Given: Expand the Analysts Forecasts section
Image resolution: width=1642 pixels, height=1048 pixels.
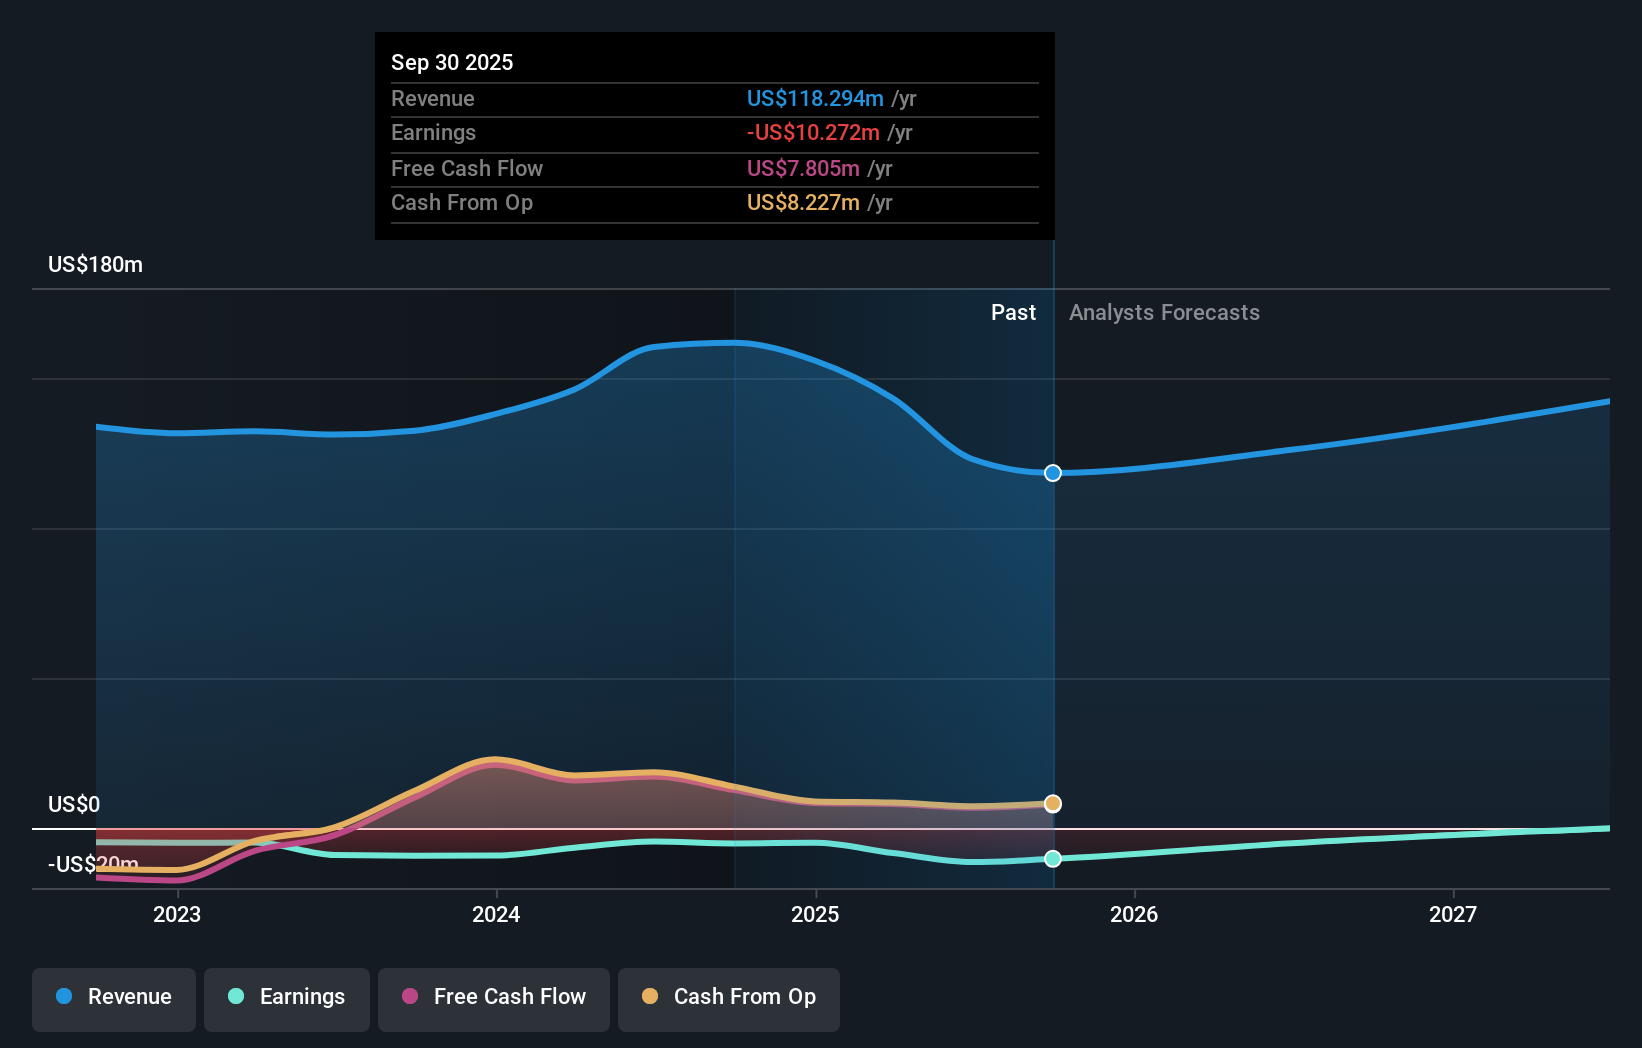Looking at the screenshot, I should point(1163,312).
